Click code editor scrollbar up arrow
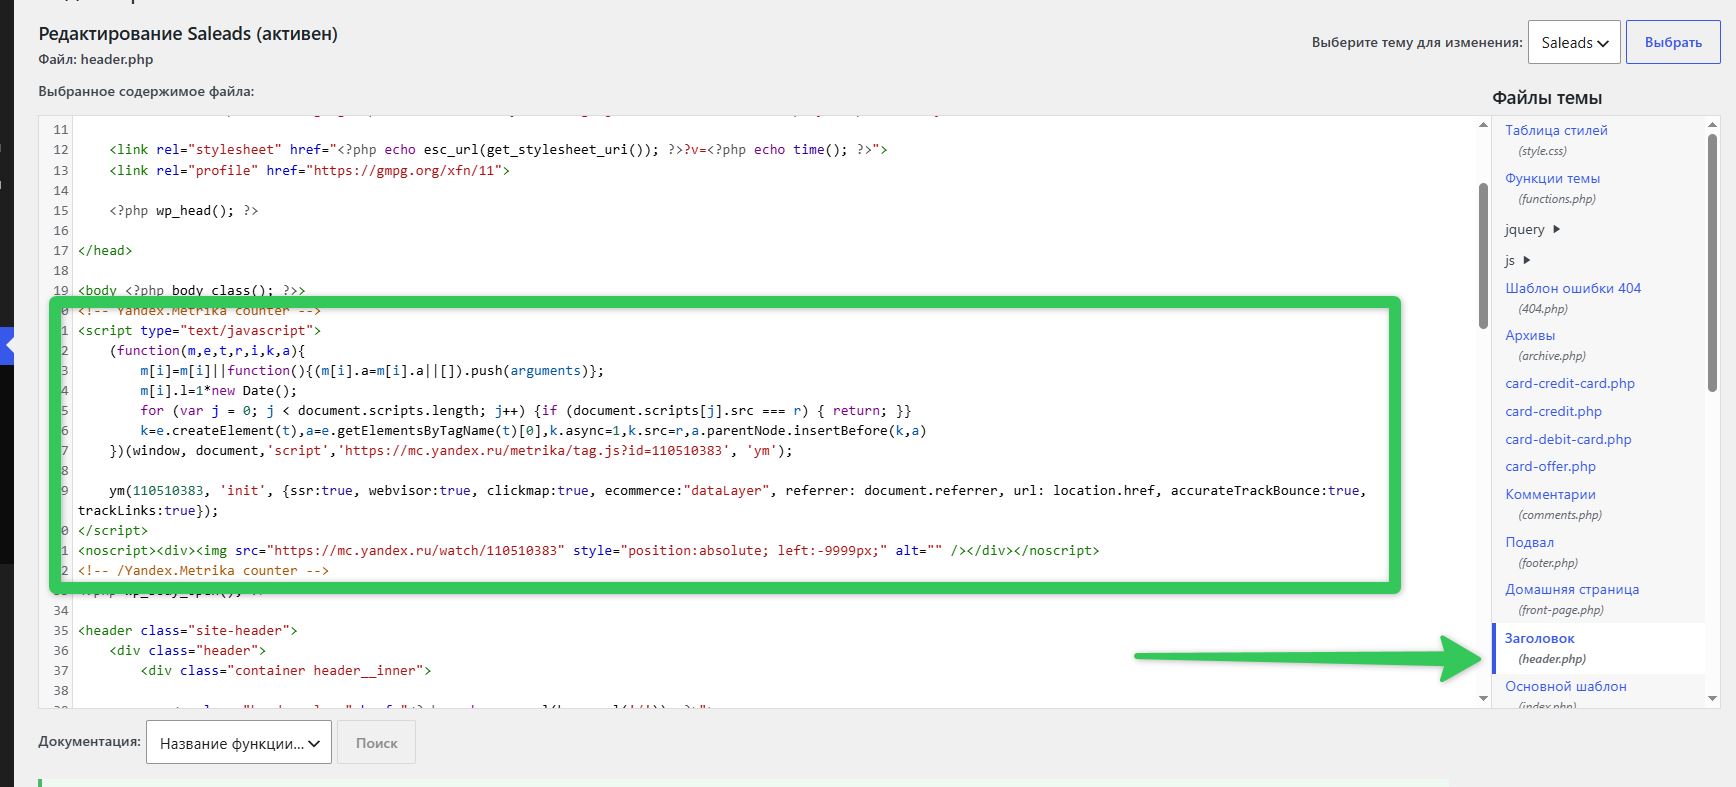Image resolution: width=1736 pixels, height=787 pixels. [x=1483, y=125]
